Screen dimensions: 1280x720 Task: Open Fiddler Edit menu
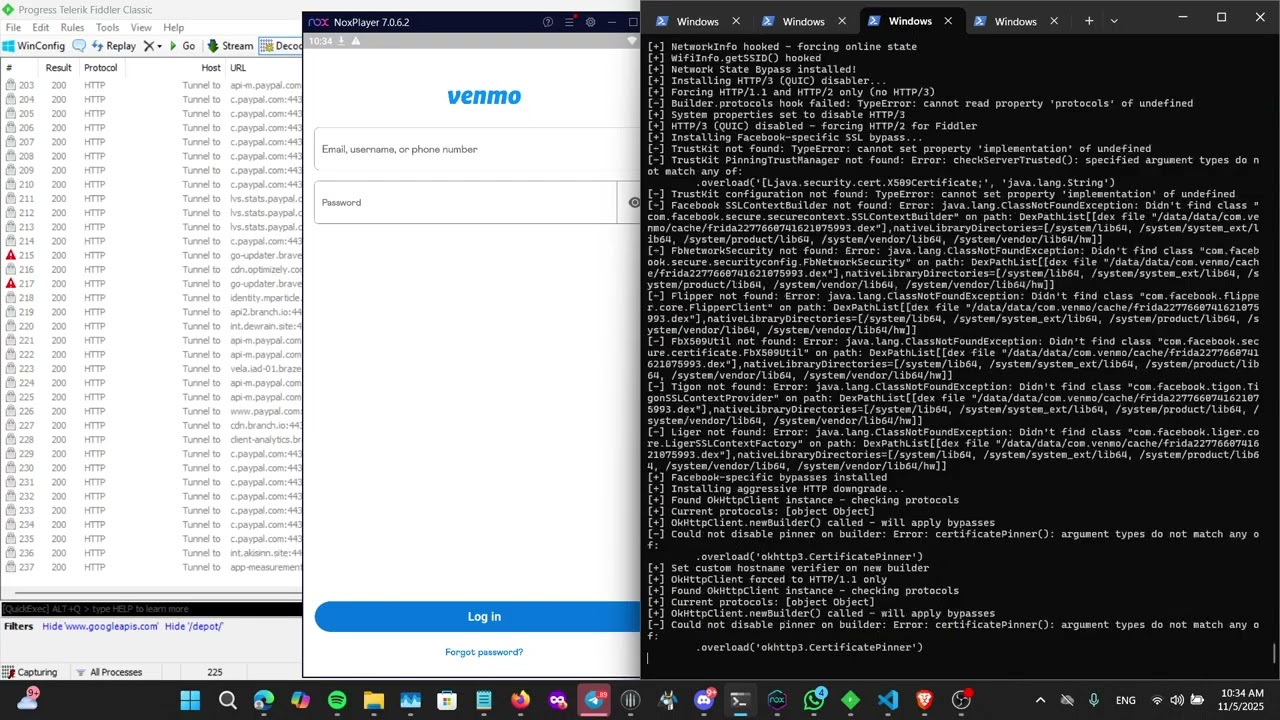click(40, 28)
